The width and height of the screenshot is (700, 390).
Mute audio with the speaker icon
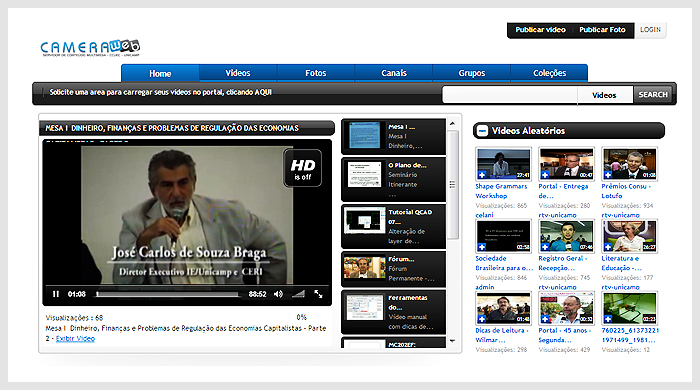(x=278, y=294)
